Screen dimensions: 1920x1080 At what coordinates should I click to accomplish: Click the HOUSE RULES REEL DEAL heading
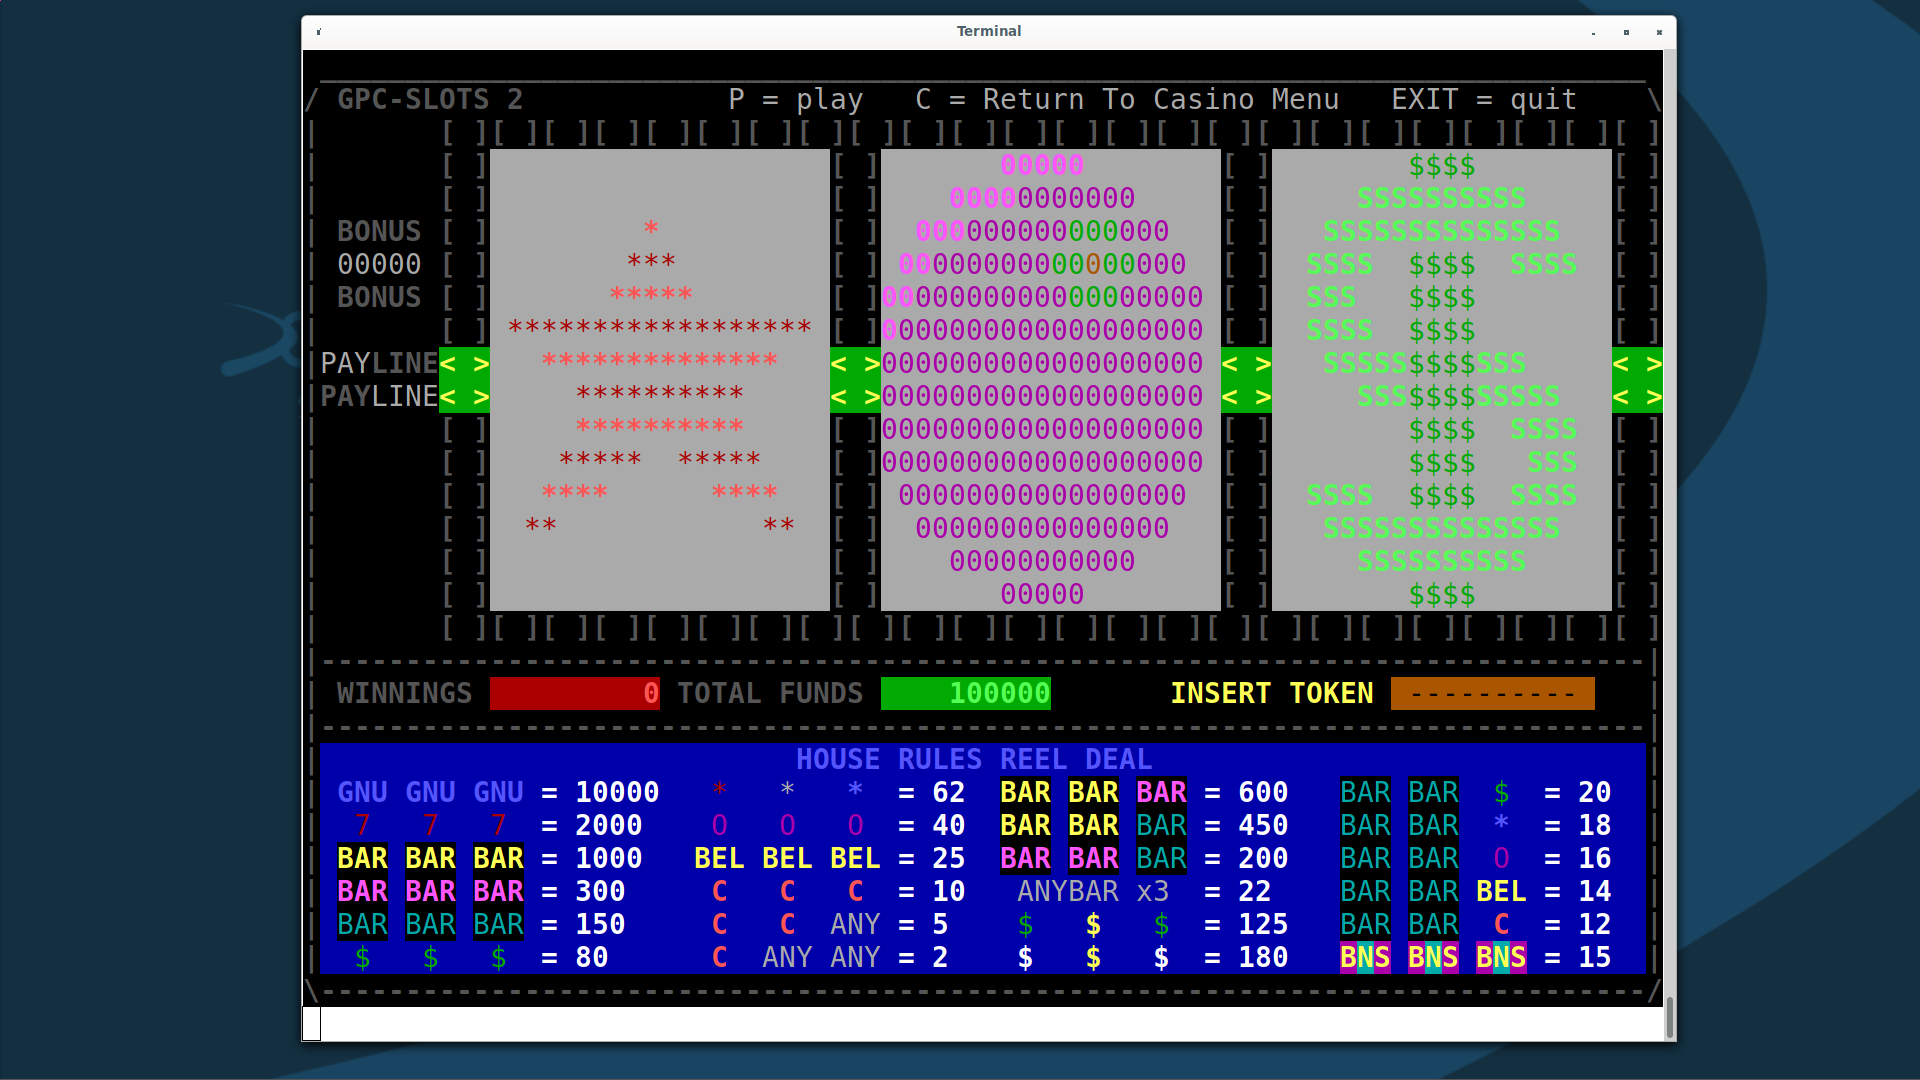click(973, 759)
